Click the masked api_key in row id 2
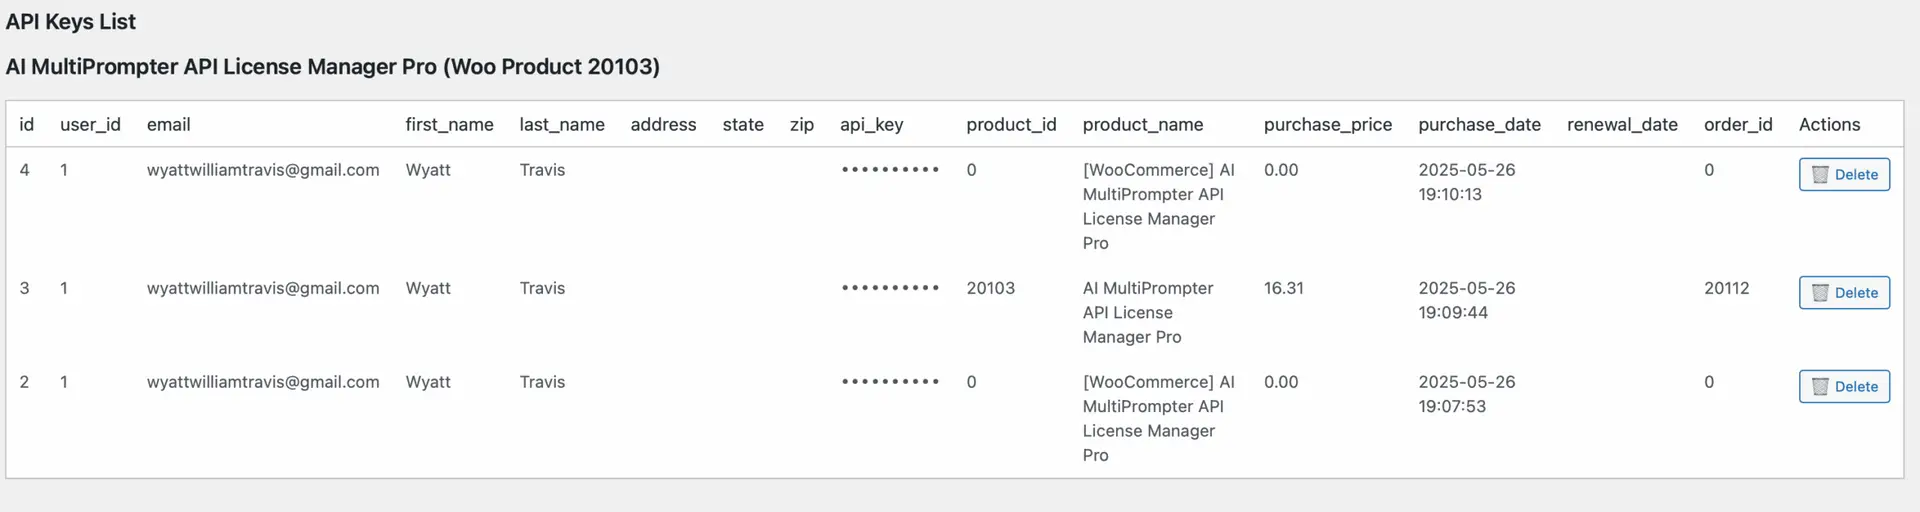 pos(890,382)
